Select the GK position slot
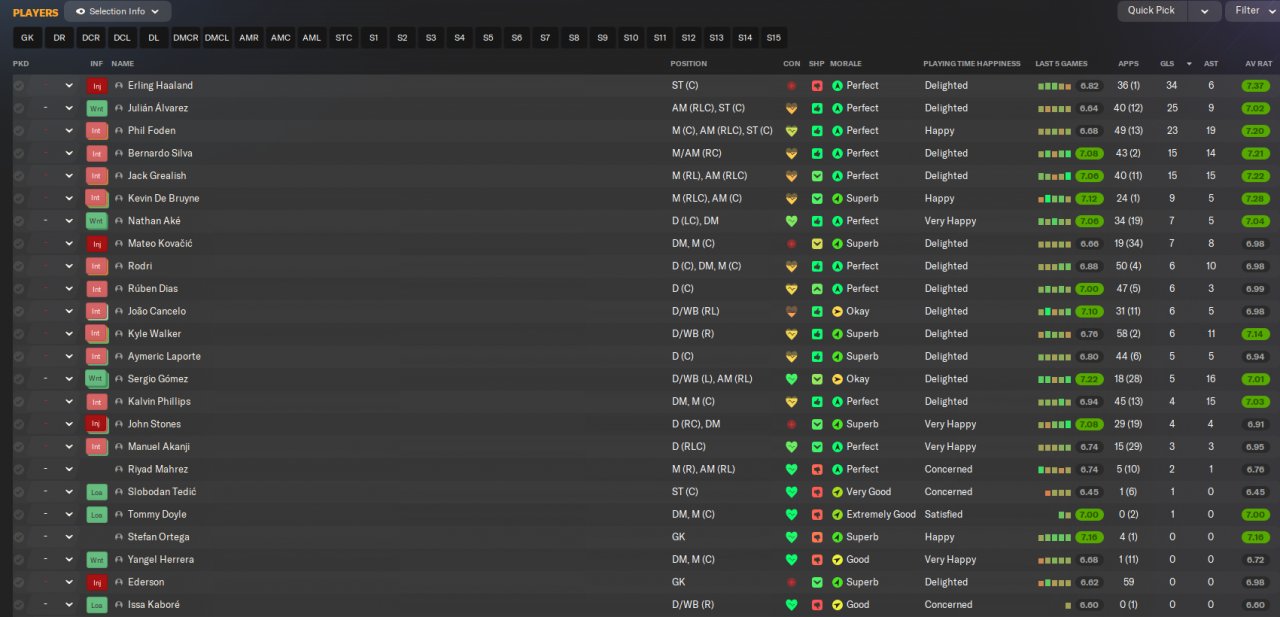The width and height of the screenshot is (1280, 617). (27, 38)
